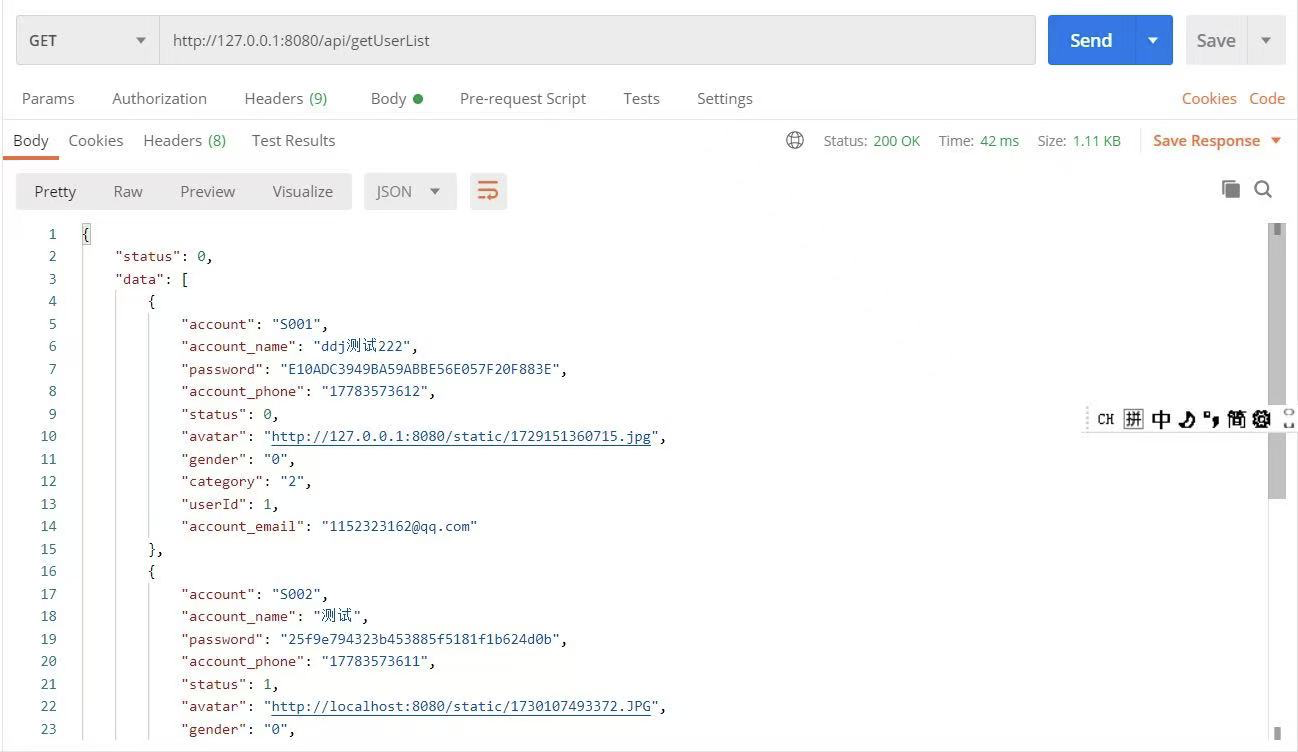Click the IME CH language indicator
The image size is (1298, 752).
tap(1105, 419)
